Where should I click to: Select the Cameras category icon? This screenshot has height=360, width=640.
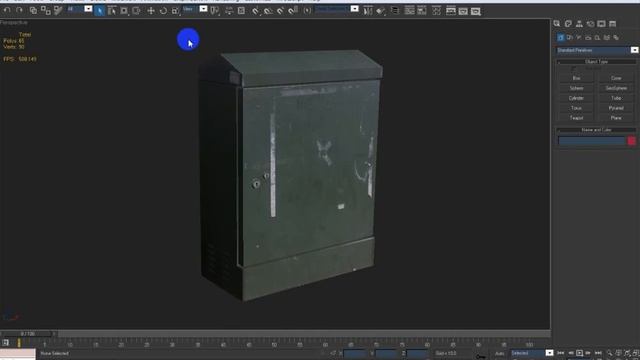588,38
